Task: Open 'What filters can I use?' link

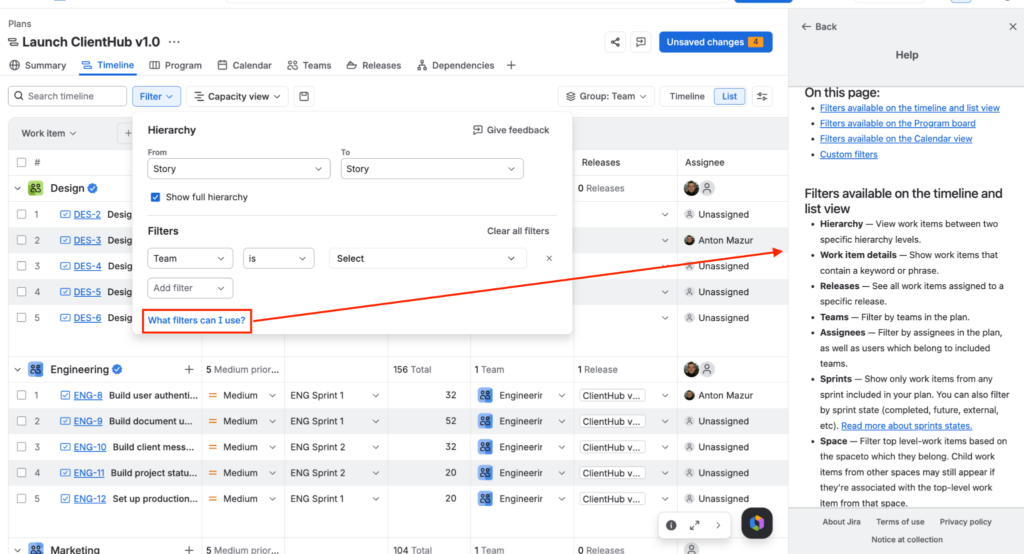Action: pos(197,321)
